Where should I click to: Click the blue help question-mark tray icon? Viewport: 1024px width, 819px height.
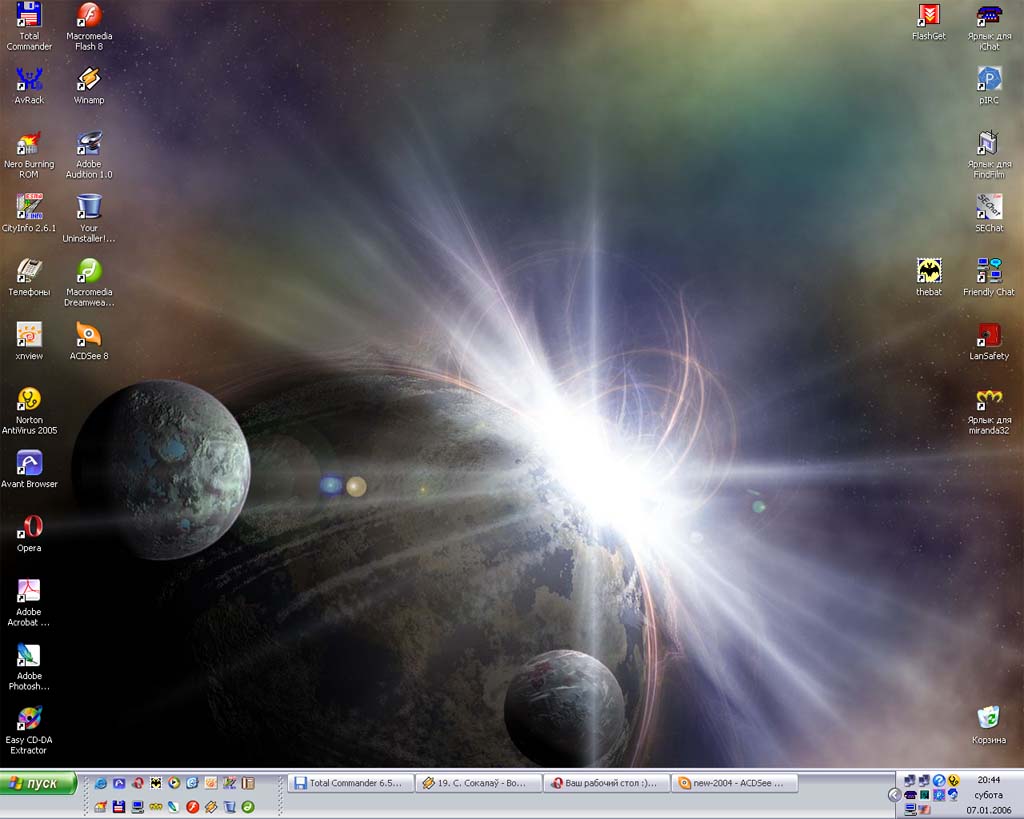click(x=939, y=780)
